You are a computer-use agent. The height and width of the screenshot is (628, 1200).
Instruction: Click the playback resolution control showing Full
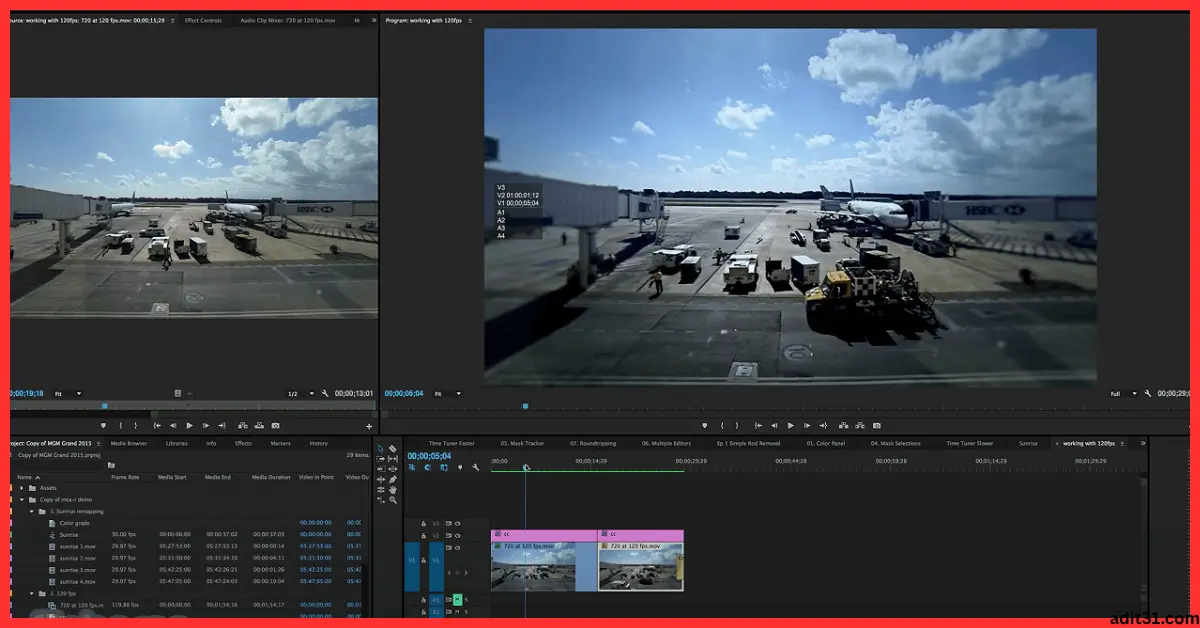pos(1116,394)
